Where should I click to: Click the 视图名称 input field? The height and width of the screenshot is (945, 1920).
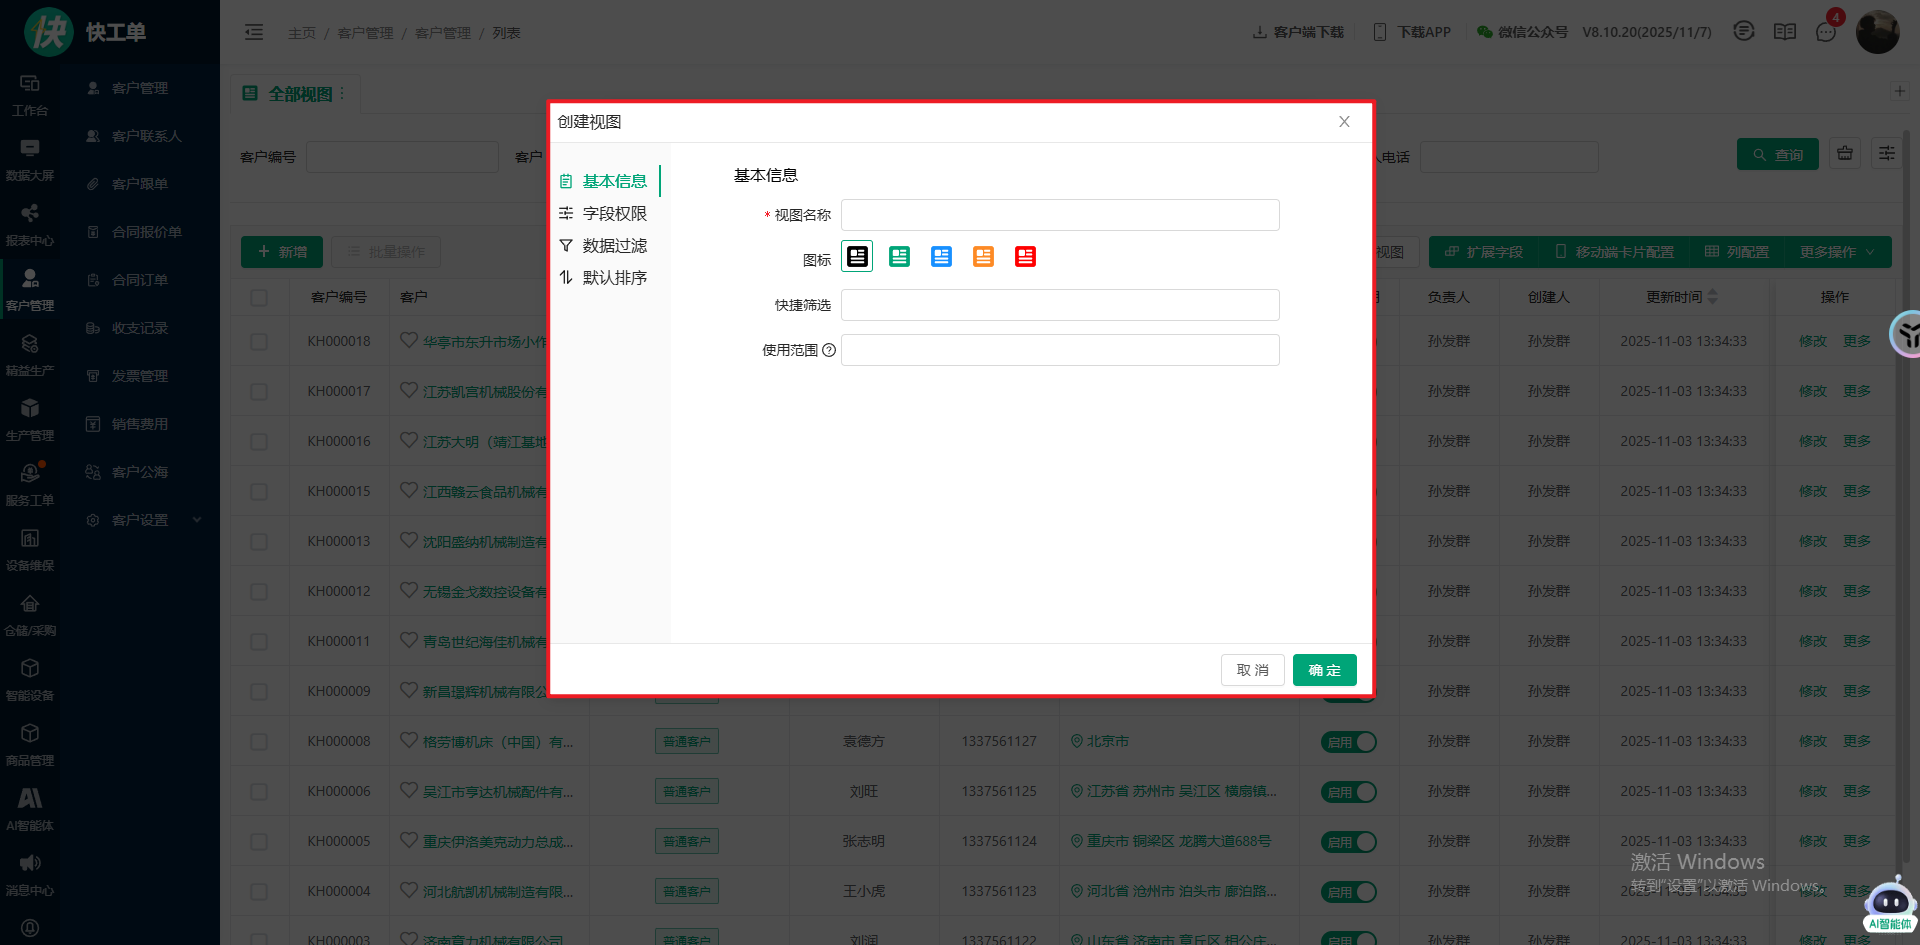click(1060, 215)
